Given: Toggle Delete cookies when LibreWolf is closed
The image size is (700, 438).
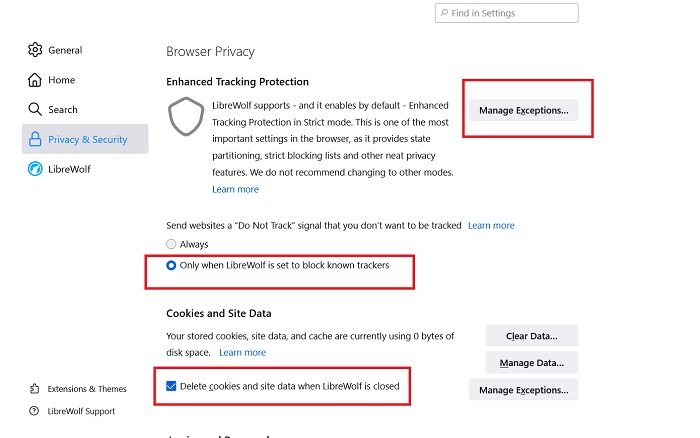Looking at the screenshot, I should (x=172, y=385).
